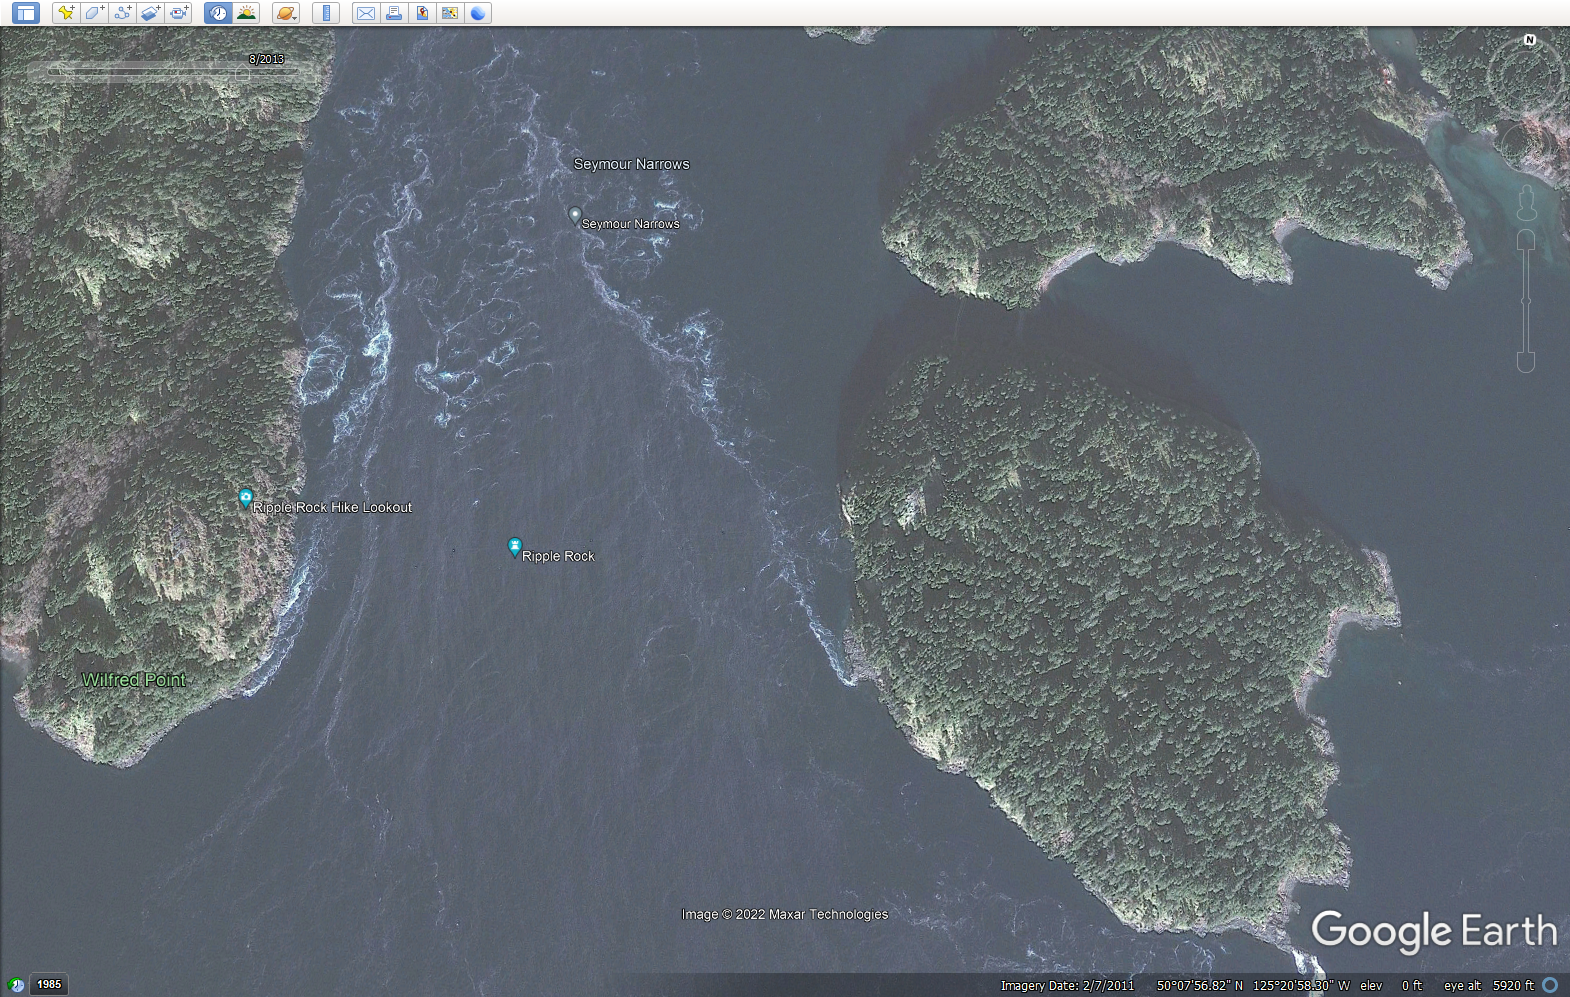Start the Record a Tour tool

(179, 13)
